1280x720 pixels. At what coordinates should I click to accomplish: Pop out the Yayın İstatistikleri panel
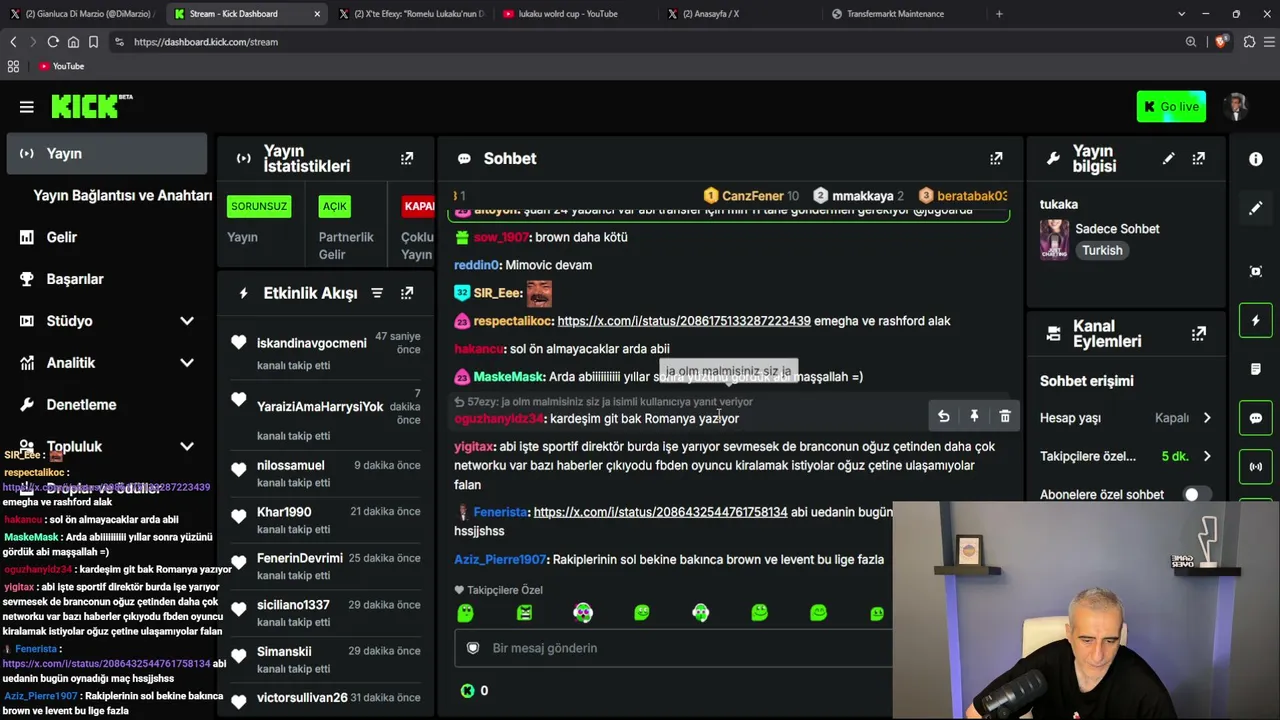click(x=407, y=158)
